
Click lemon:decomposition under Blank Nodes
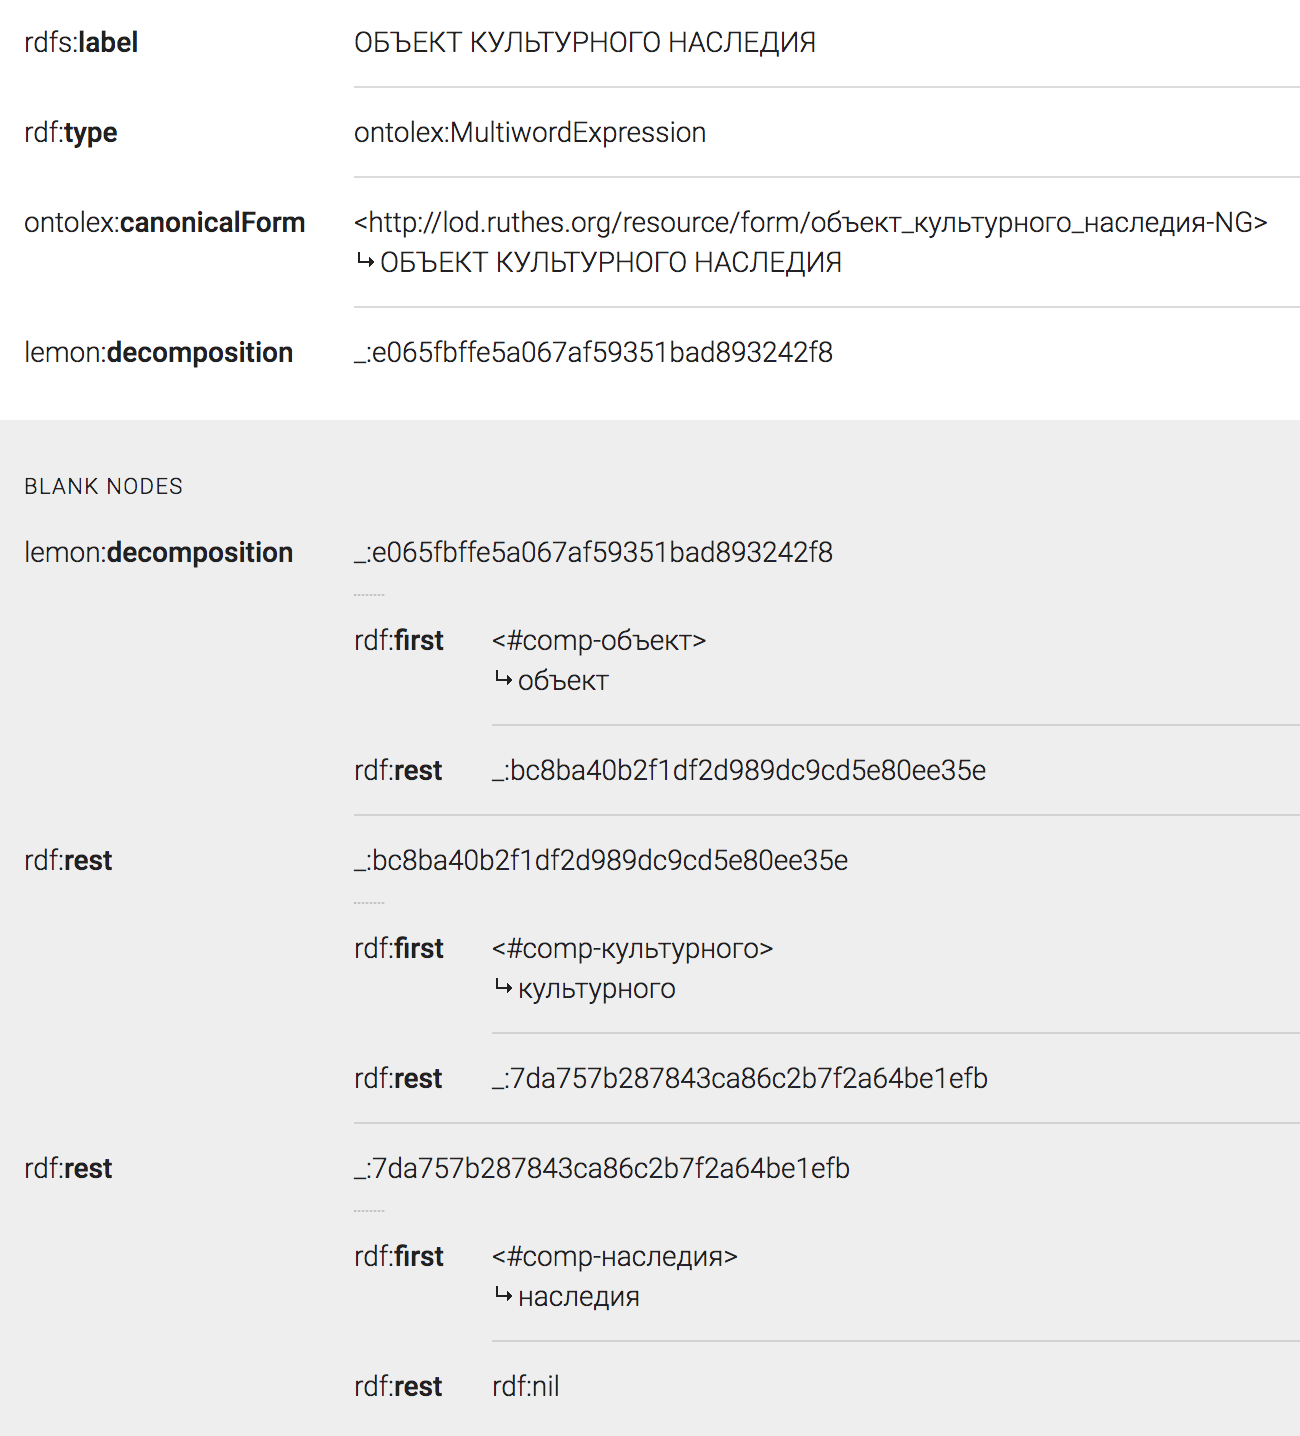pos(159,552)
